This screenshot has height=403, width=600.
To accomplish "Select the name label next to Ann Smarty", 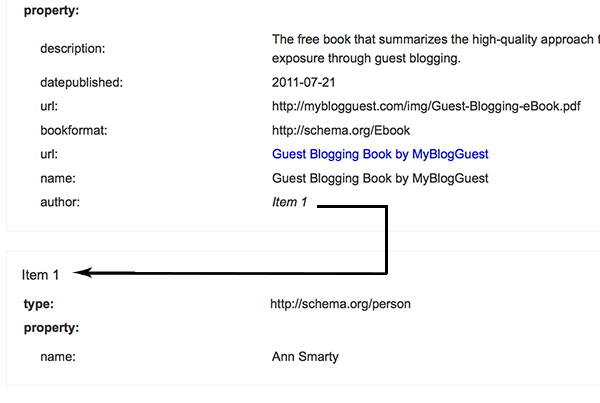I will click(x=58, y=357).
